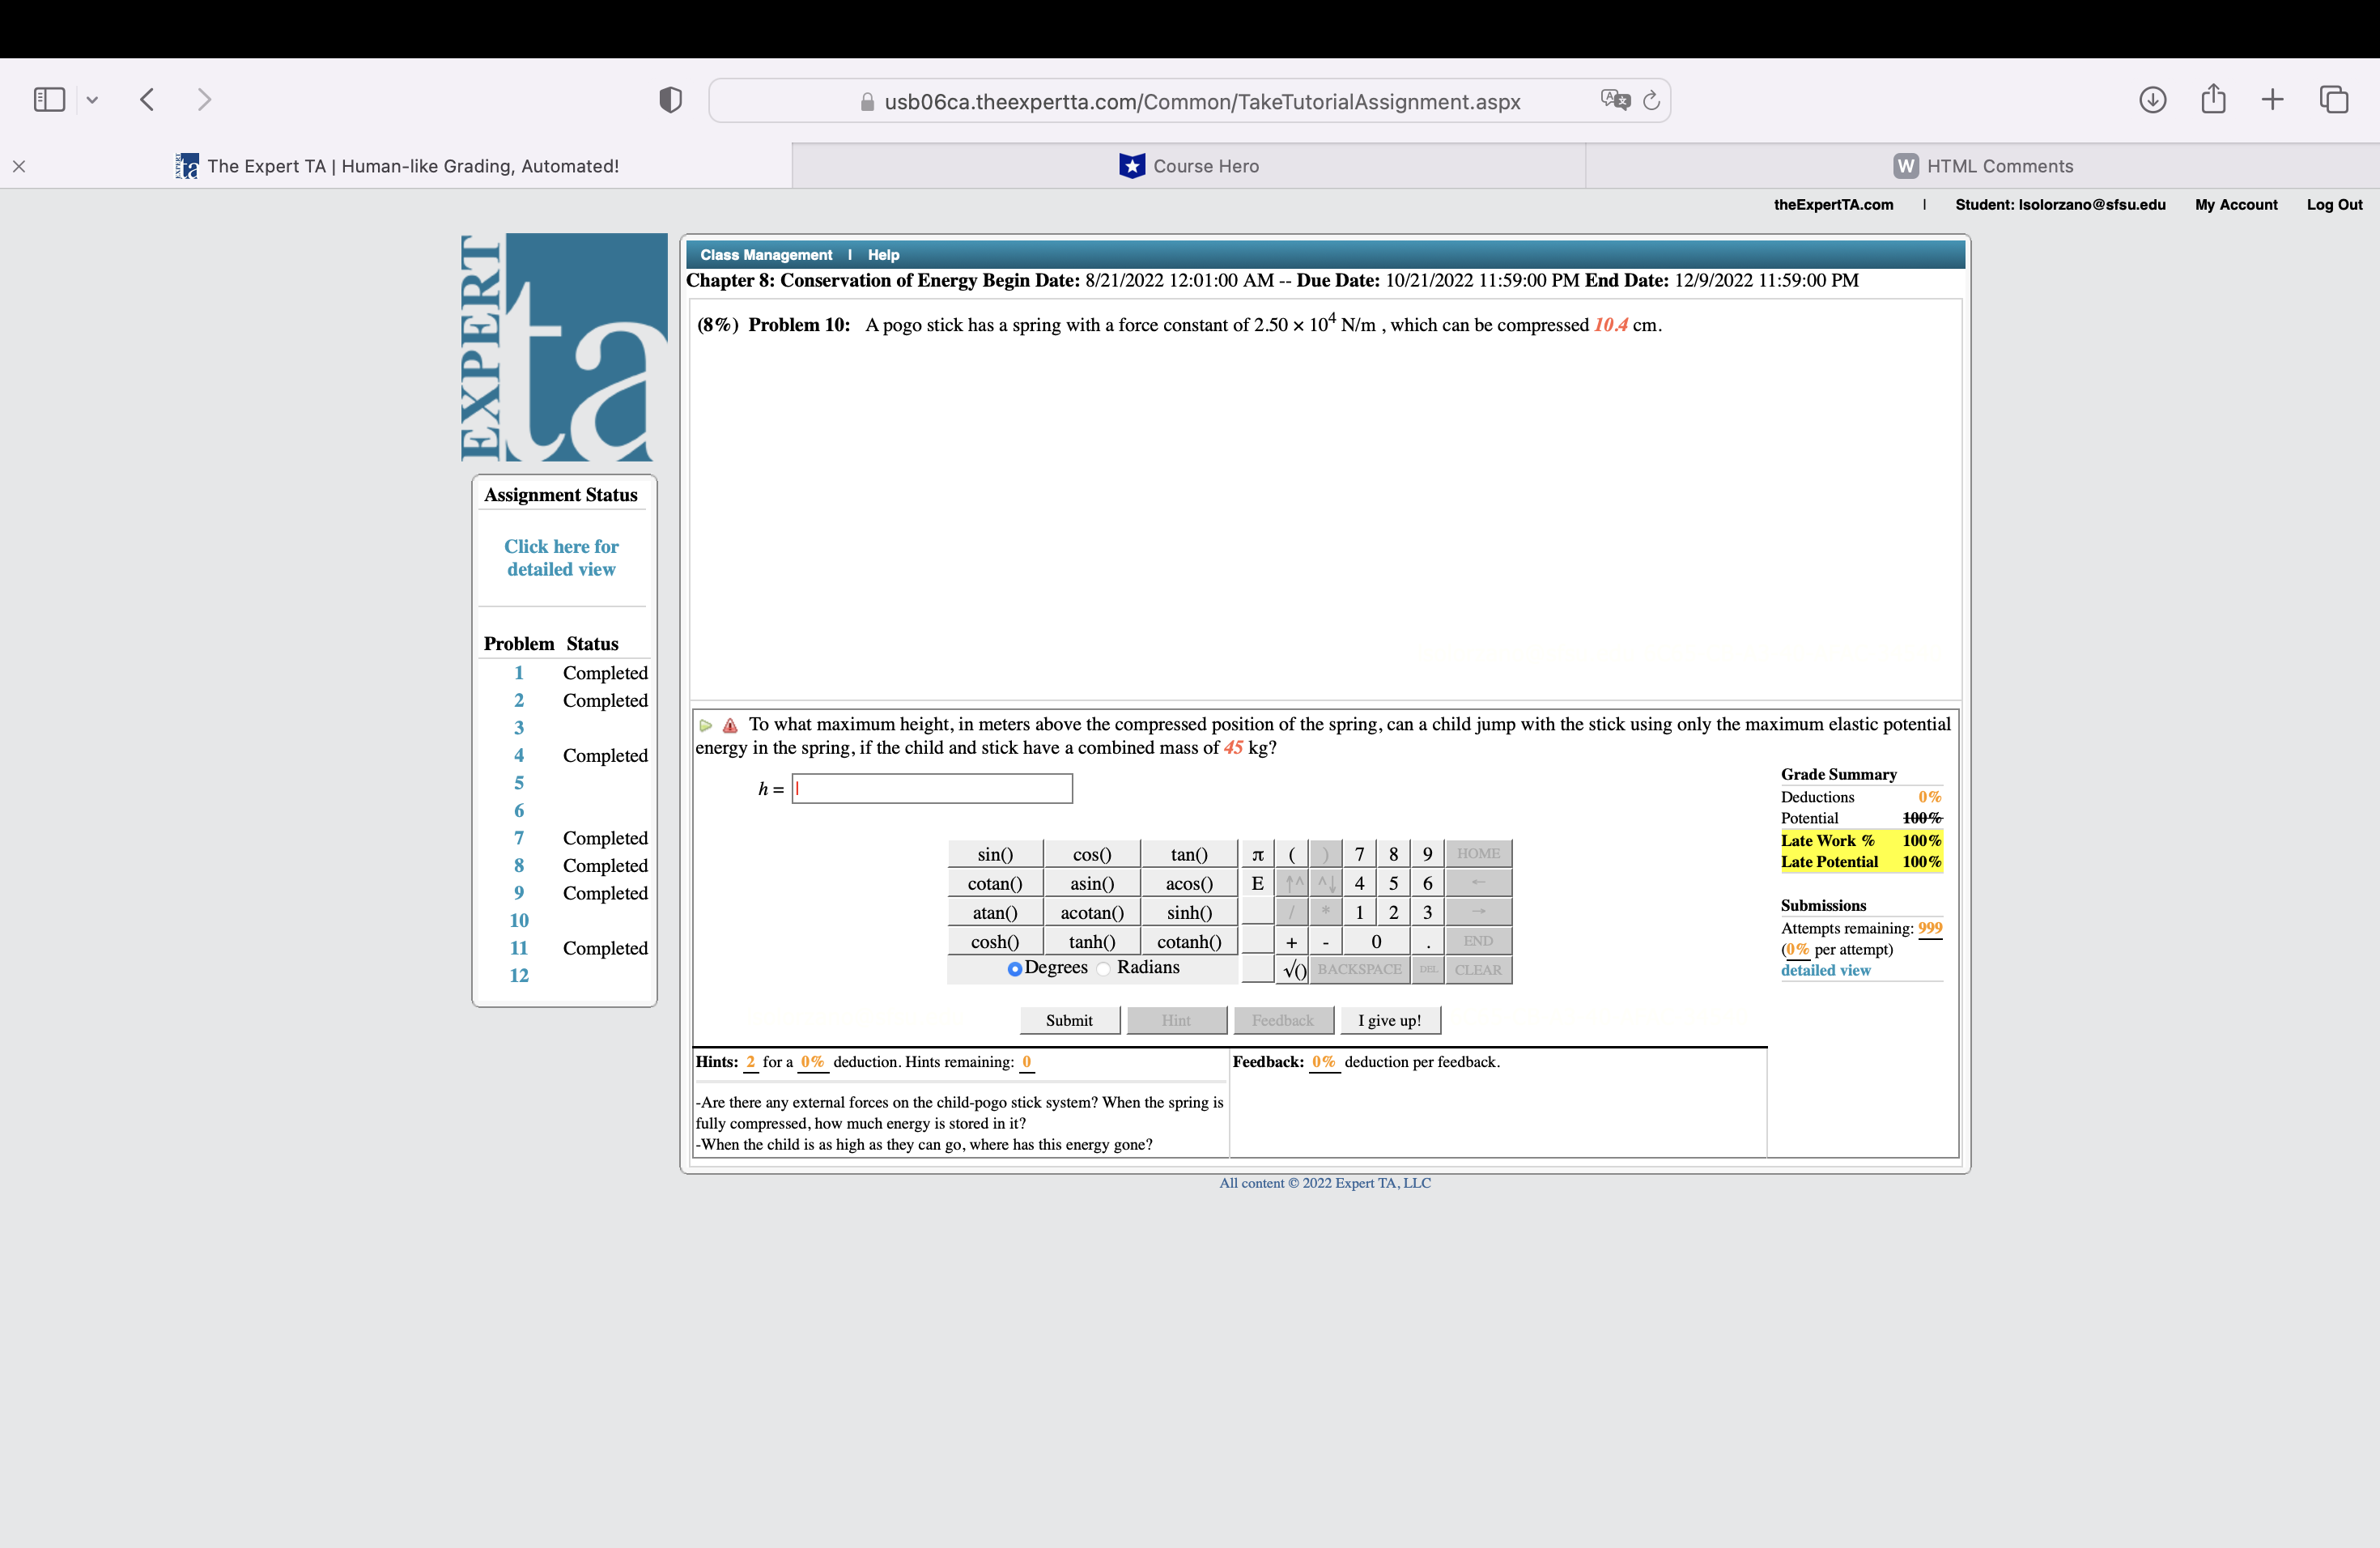Select the Radians radio button
Screen dimensions: 2380x1548
click(x=1102, y=968)
